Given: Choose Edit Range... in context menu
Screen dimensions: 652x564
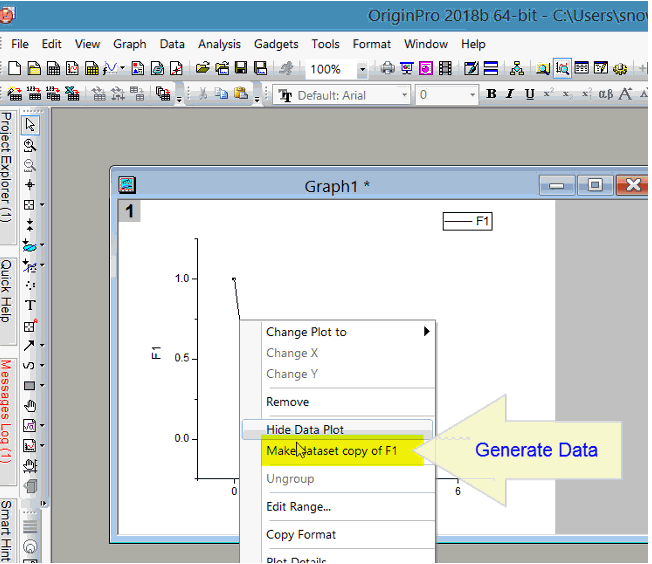Looking at the screenshot, I should (x=338, y=507).
